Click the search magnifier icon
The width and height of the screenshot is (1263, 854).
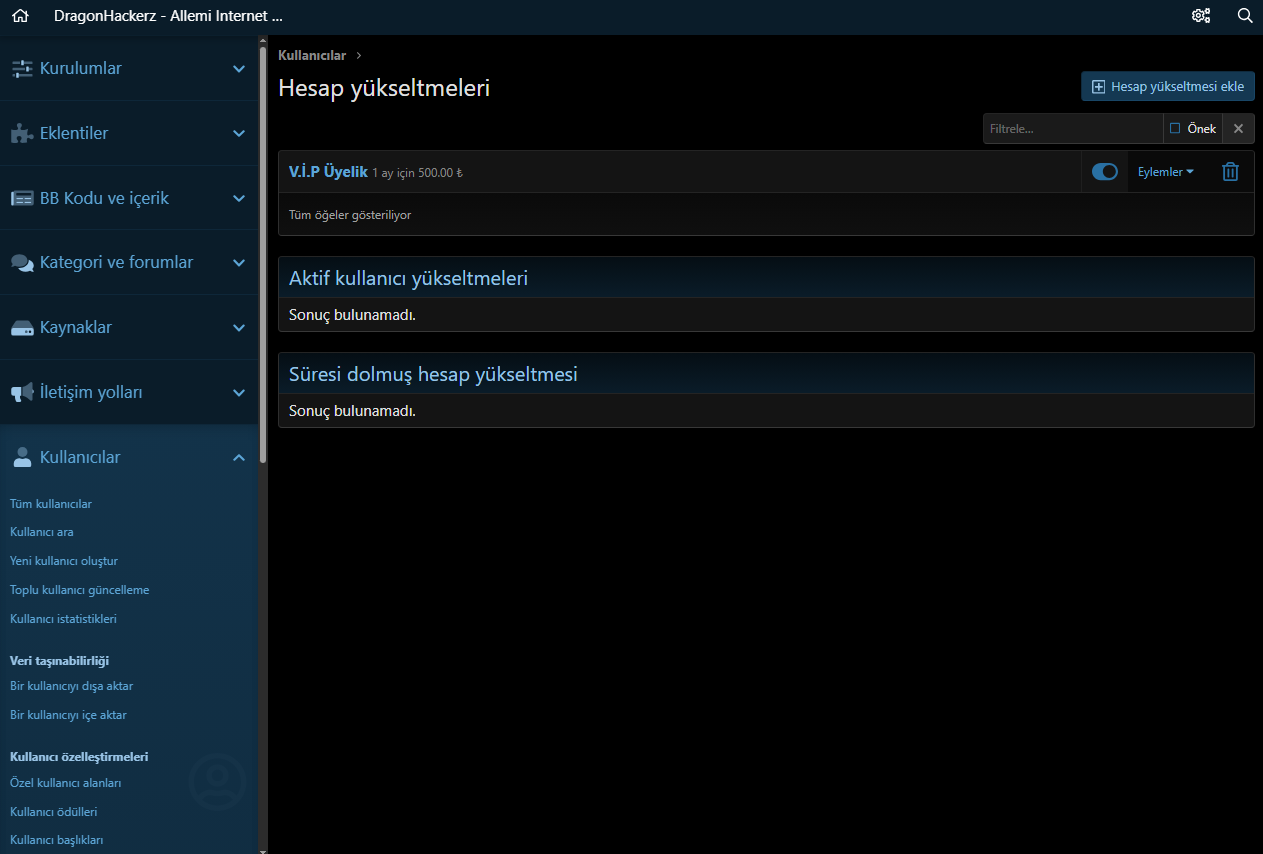[1245, 16]
